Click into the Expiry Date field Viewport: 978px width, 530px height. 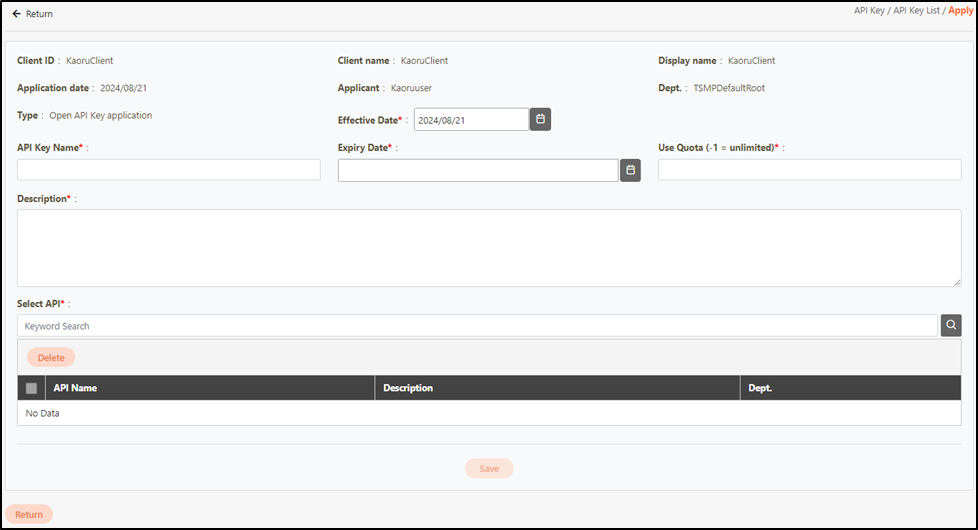pos(477,170)
